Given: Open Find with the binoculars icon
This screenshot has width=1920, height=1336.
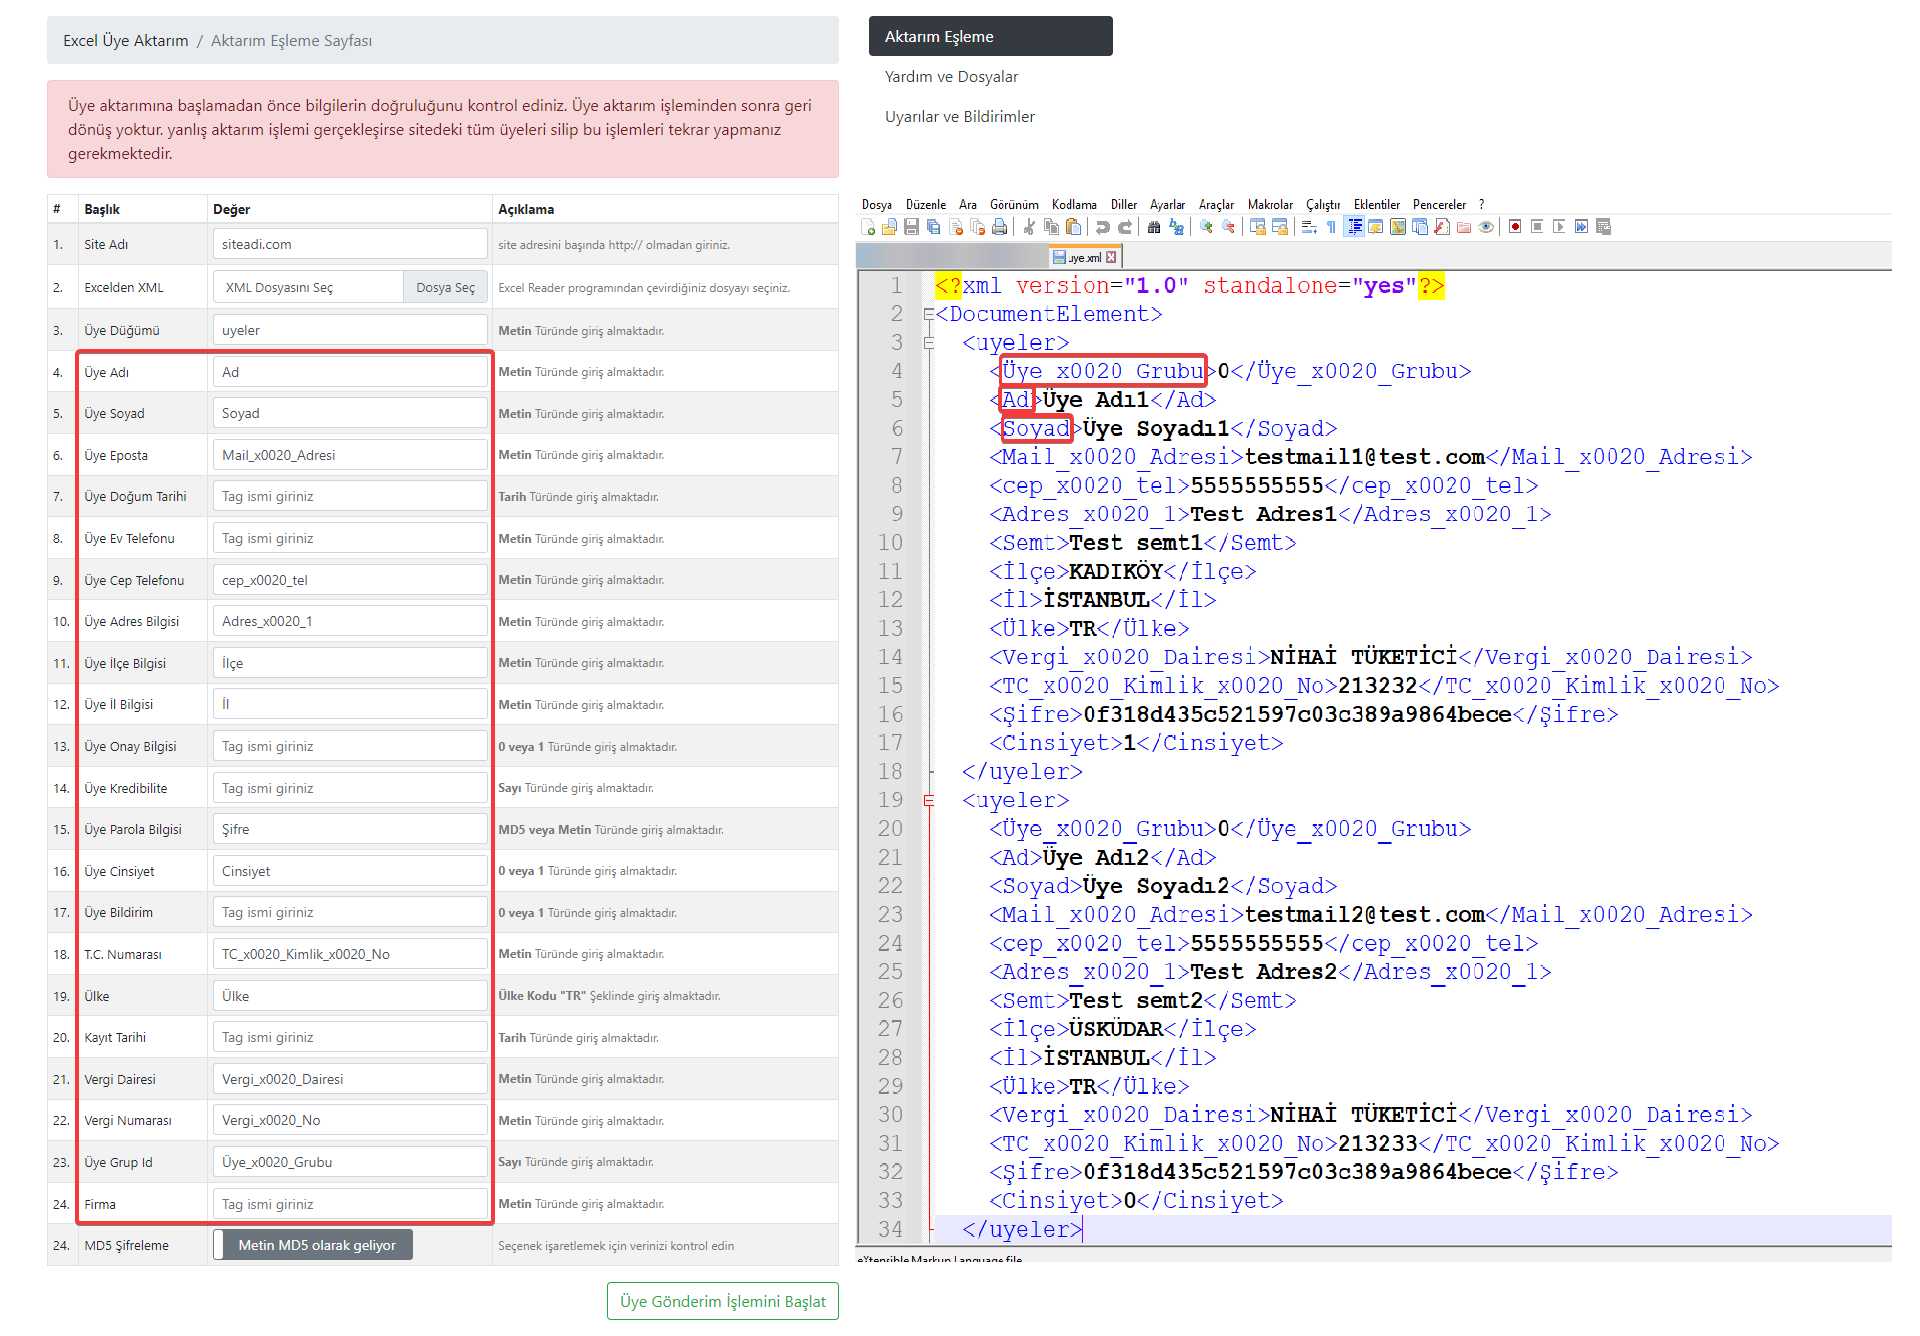Looking at the screenshot, I should (x=1154, y=227).
